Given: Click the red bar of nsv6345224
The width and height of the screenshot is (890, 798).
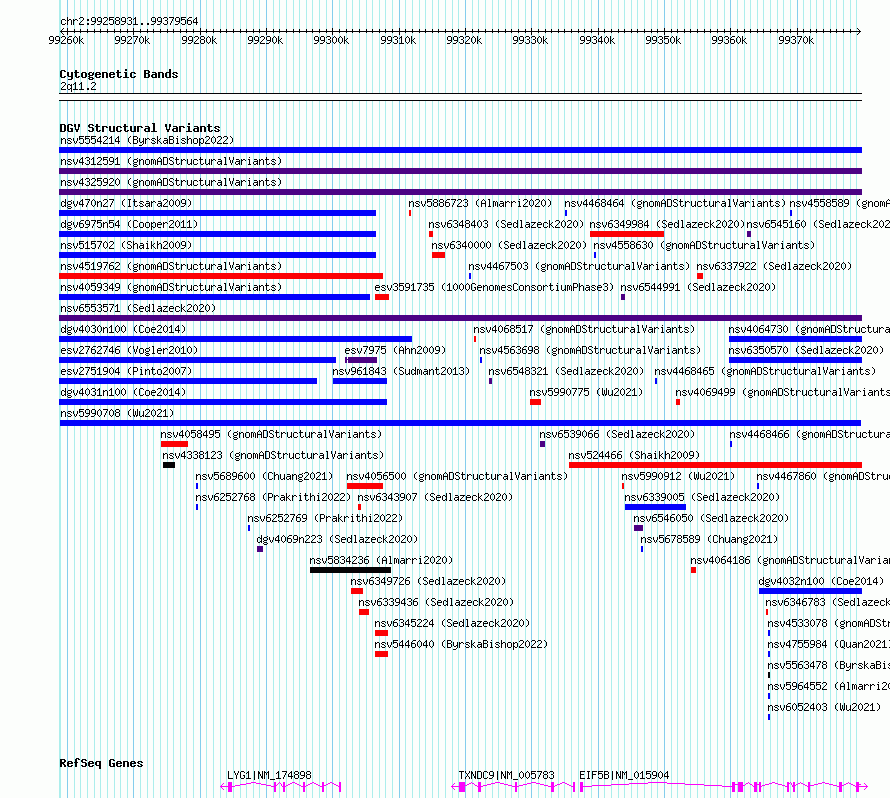Looking at the screenshot, I should (381, 633).
